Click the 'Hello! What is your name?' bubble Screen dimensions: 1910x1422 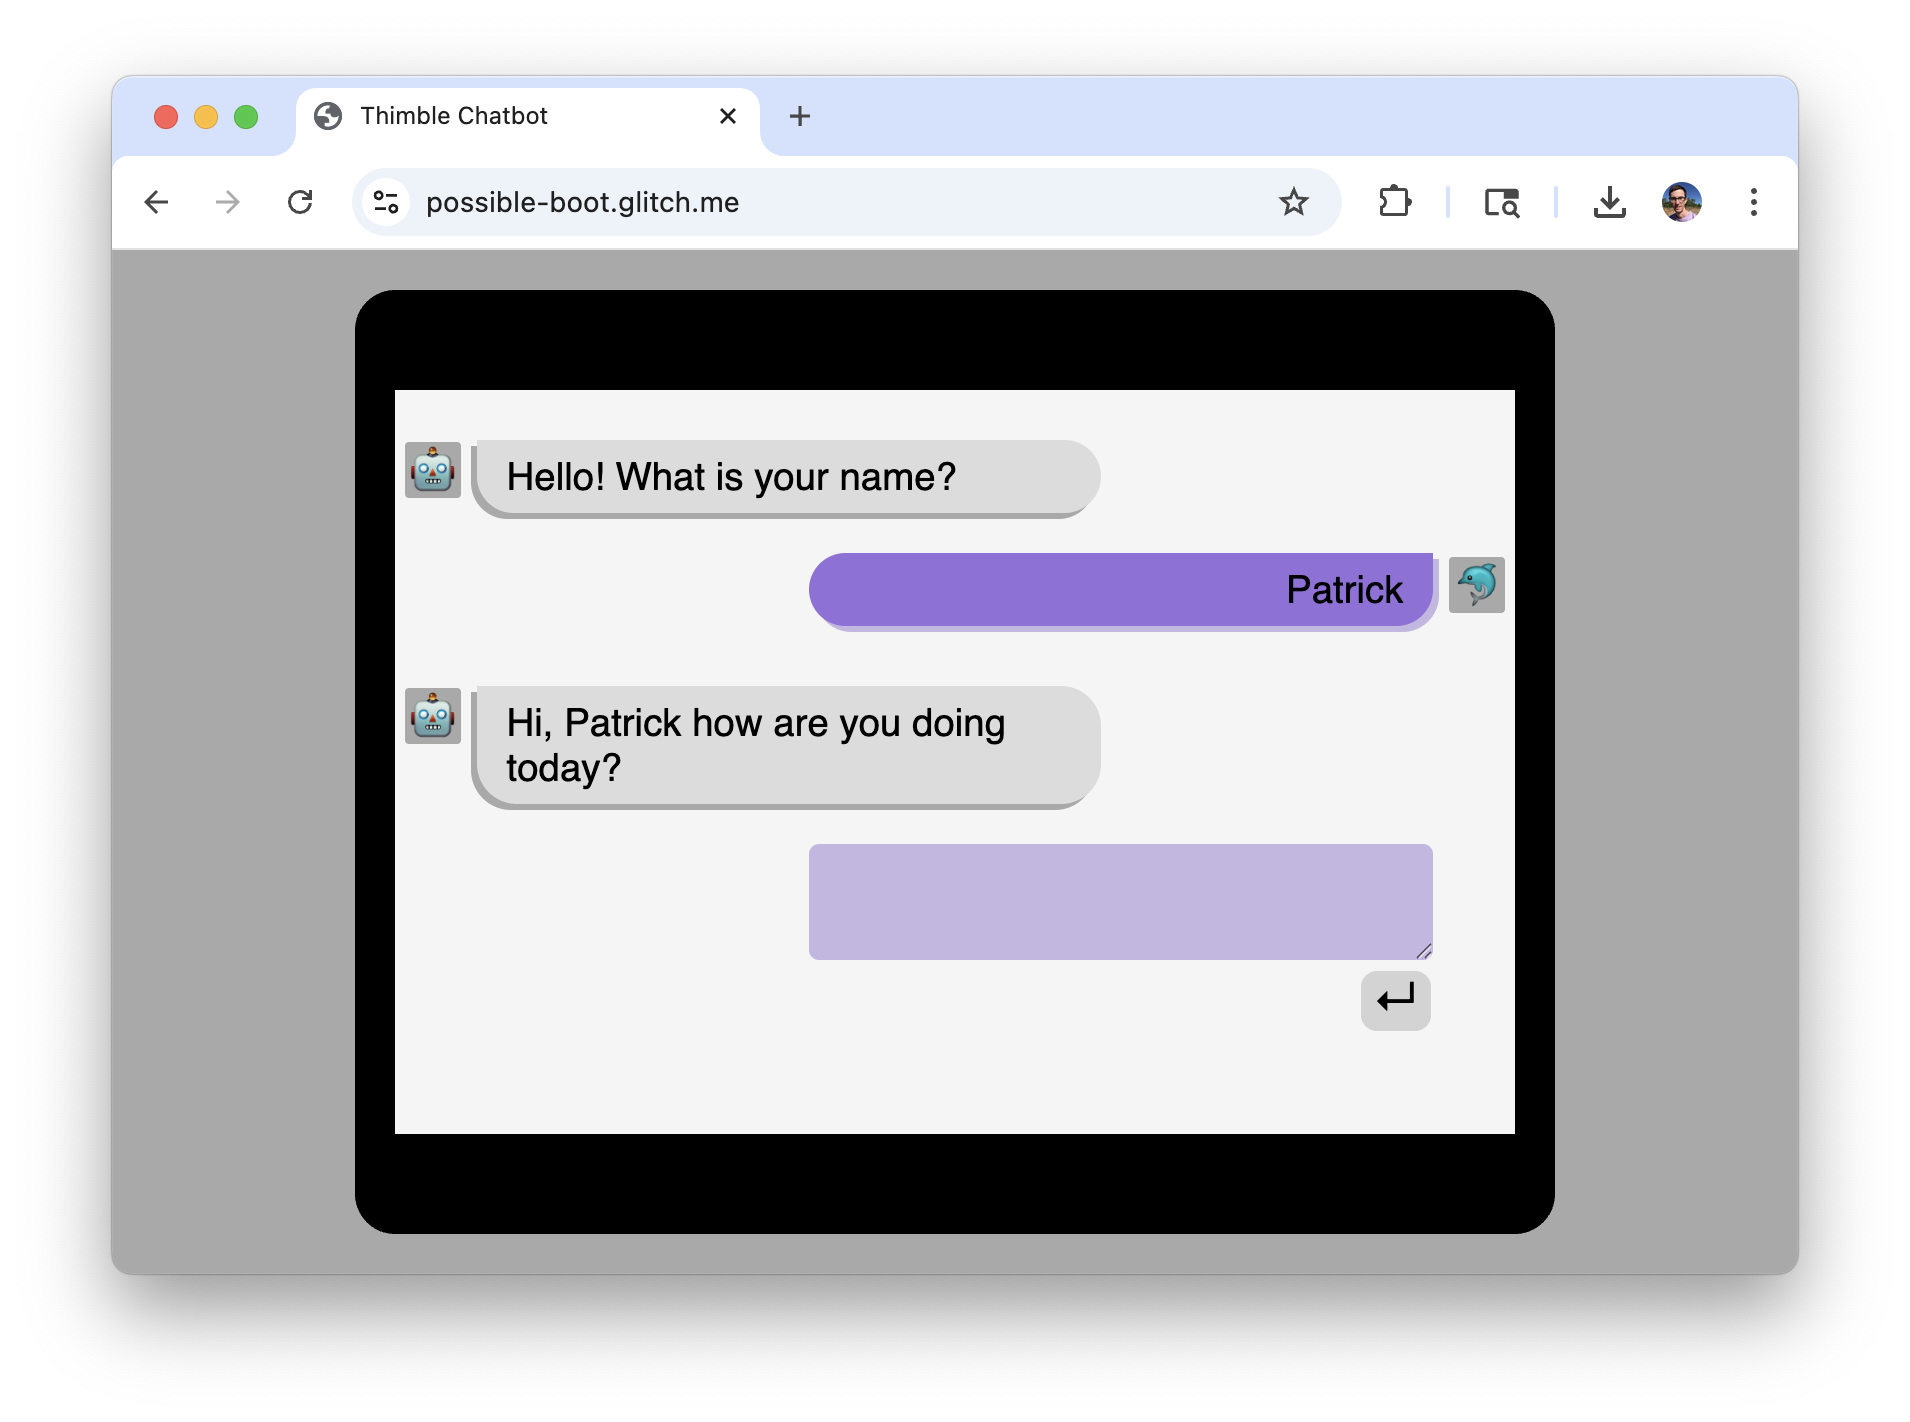[786, 478]
